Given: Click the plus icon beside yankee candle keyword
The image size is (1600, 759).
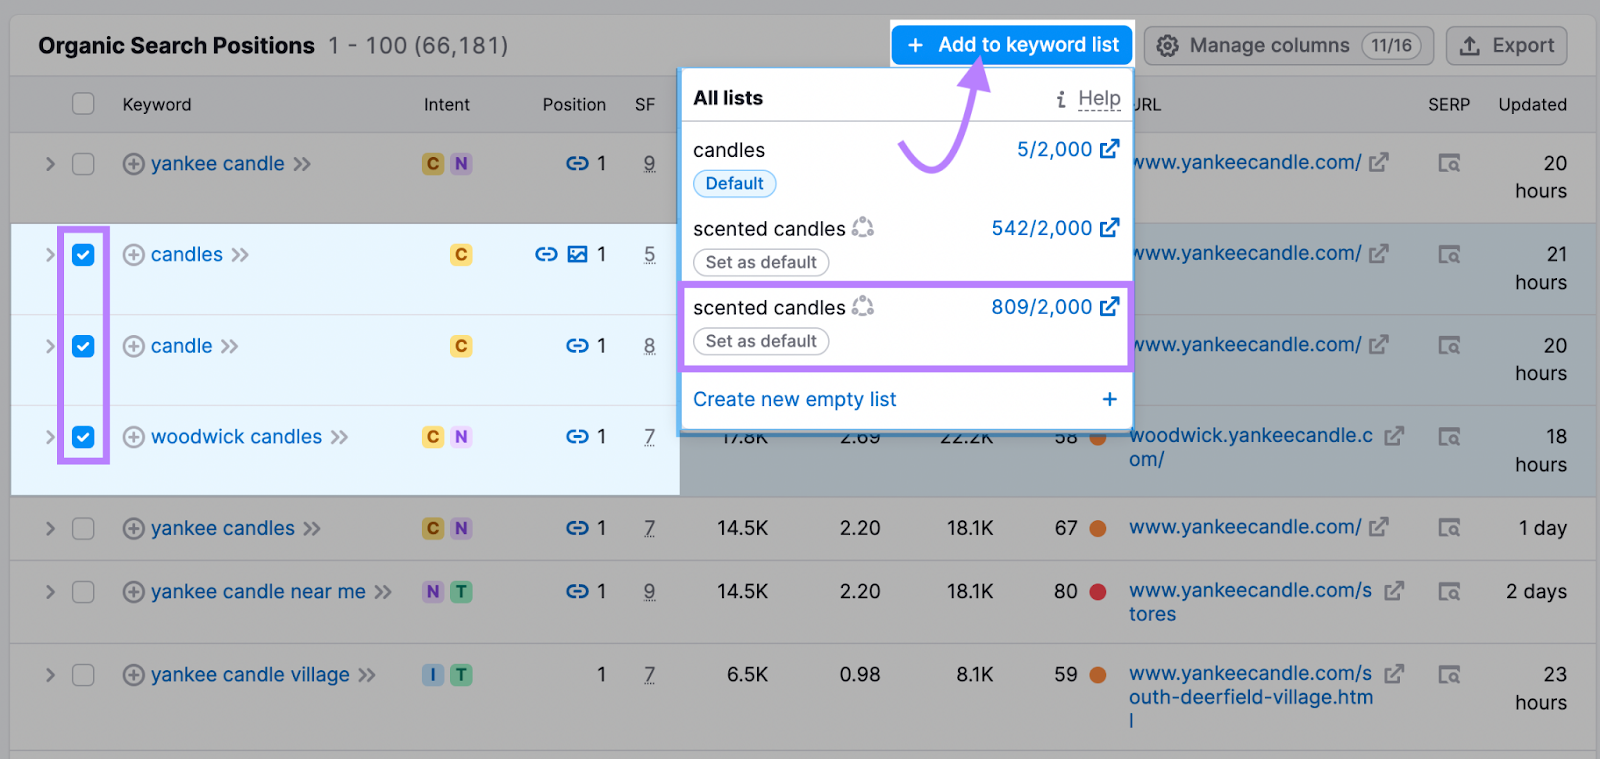Looking at the screenshot, I should tap(133, 164).
